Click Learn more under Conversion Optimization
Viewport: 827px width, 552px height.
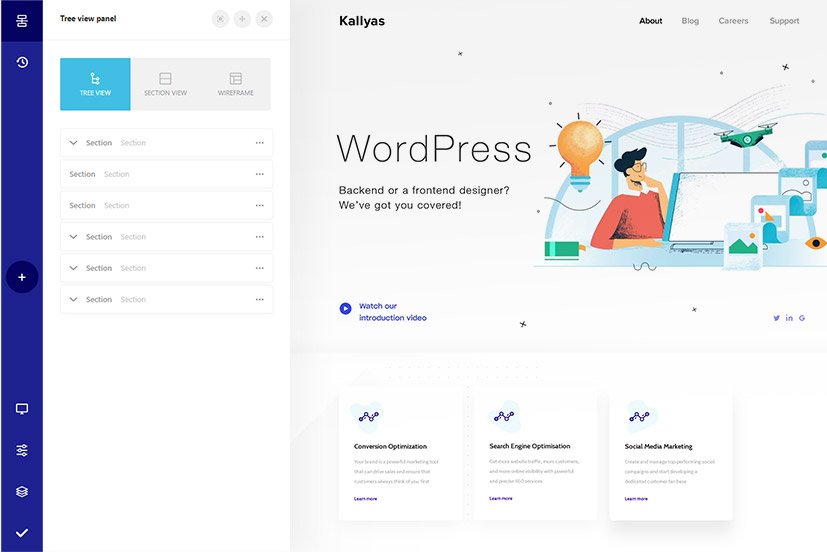click(366, 499)
